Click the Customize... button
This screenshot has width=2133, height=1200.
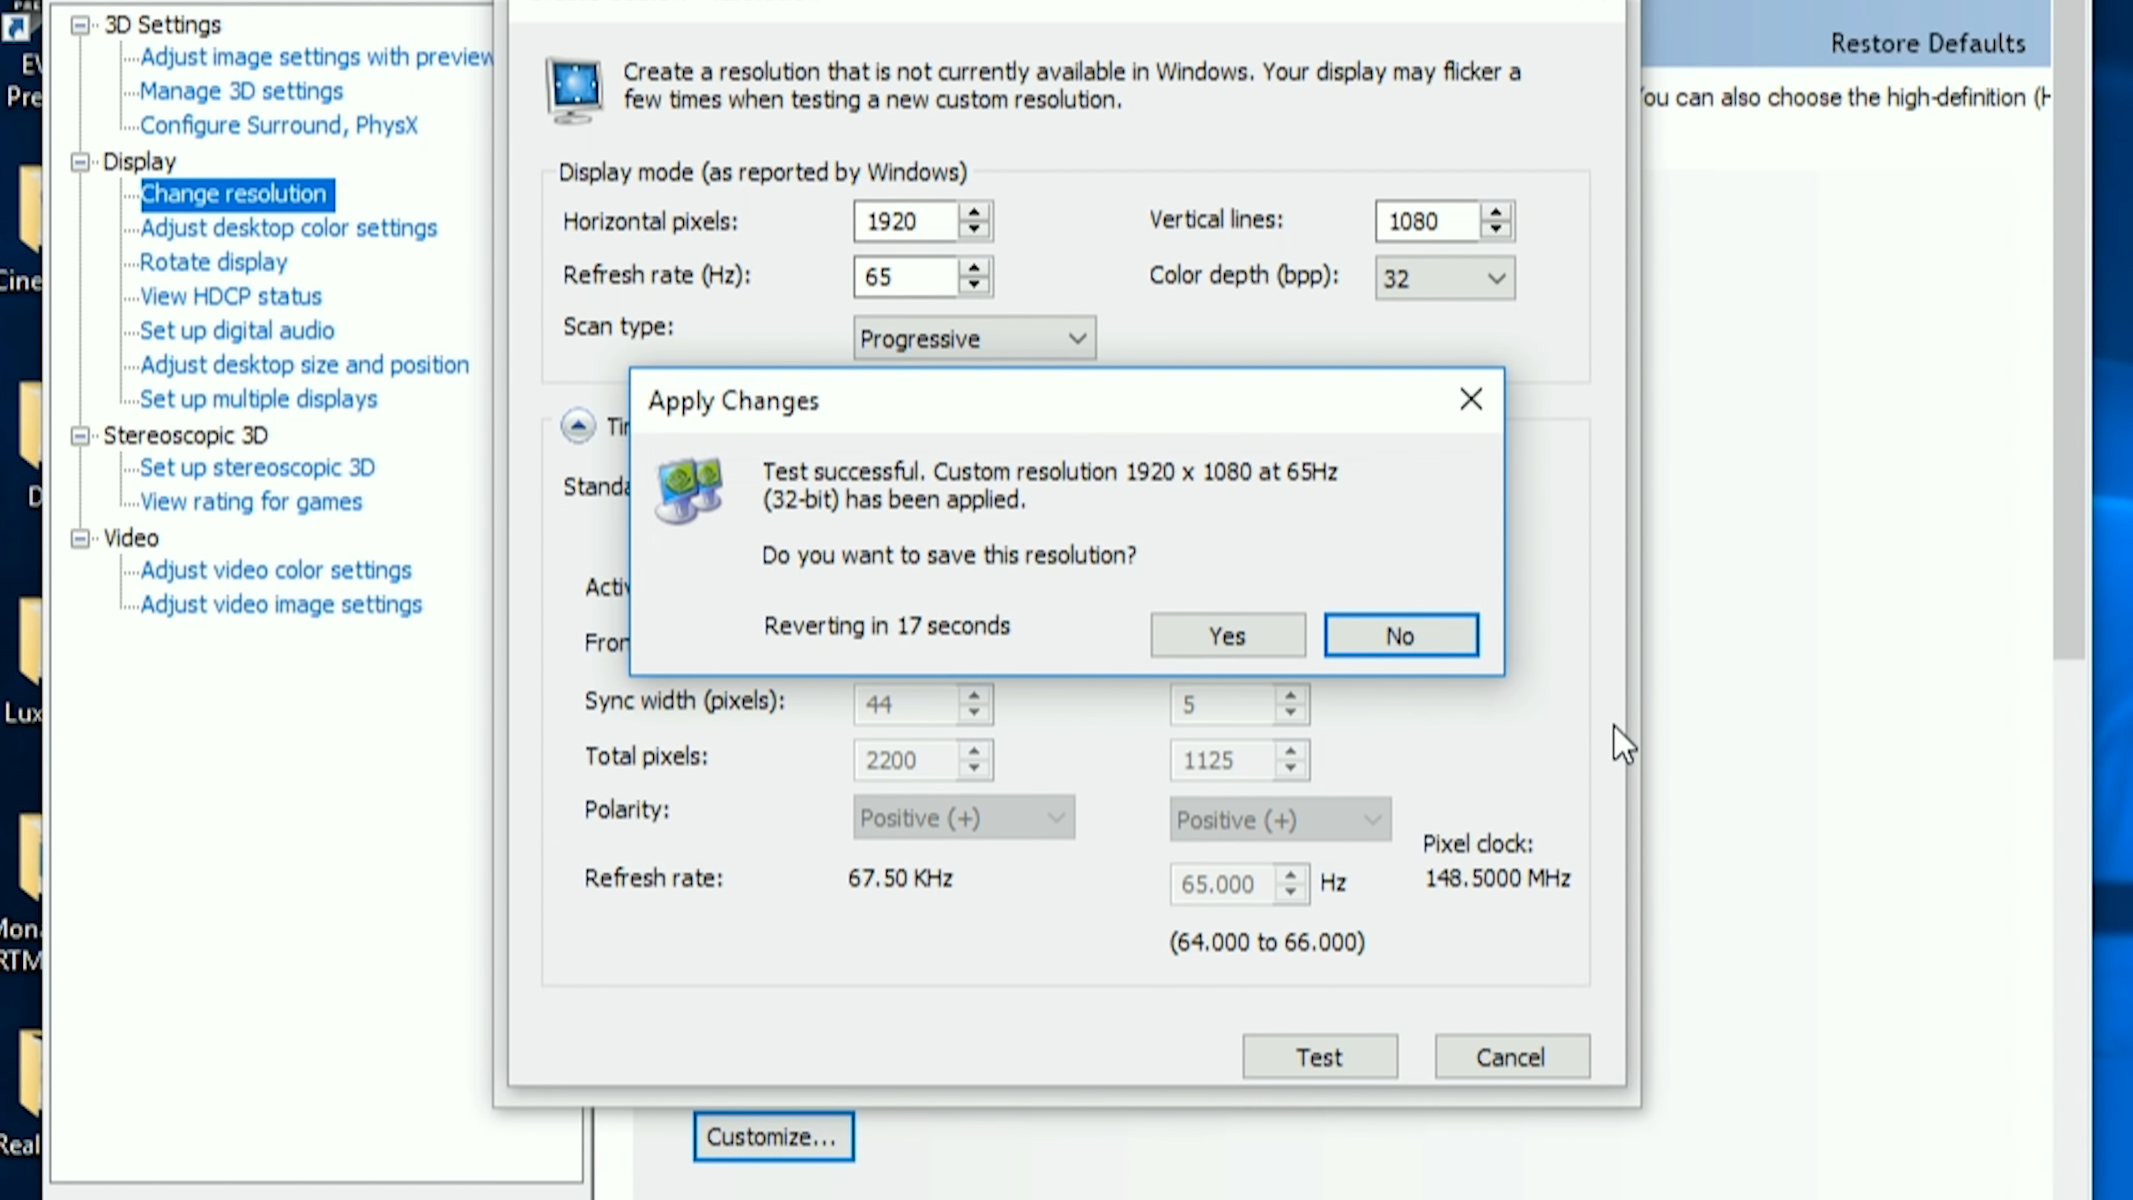tap(772, 1137)
